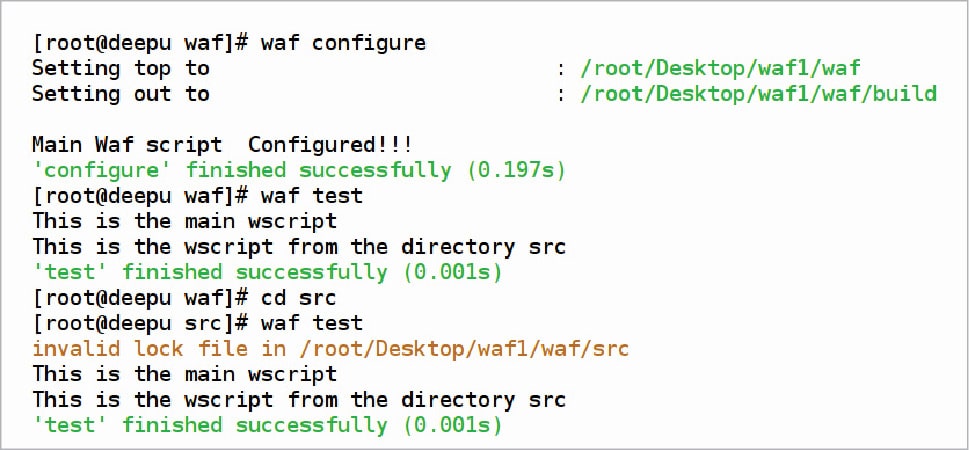The image size is (969, 450).
Task: Click the "Setting top to" label
Action: [x=120, y=68]
